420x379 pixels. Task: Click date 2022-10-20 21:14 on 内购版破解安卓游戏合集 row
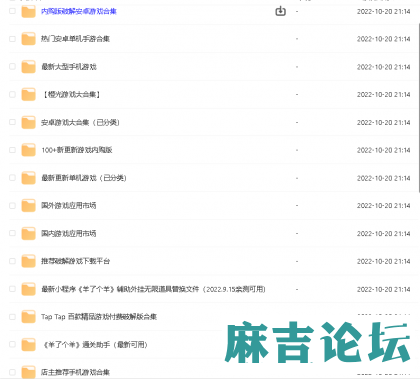click(383, 11)
